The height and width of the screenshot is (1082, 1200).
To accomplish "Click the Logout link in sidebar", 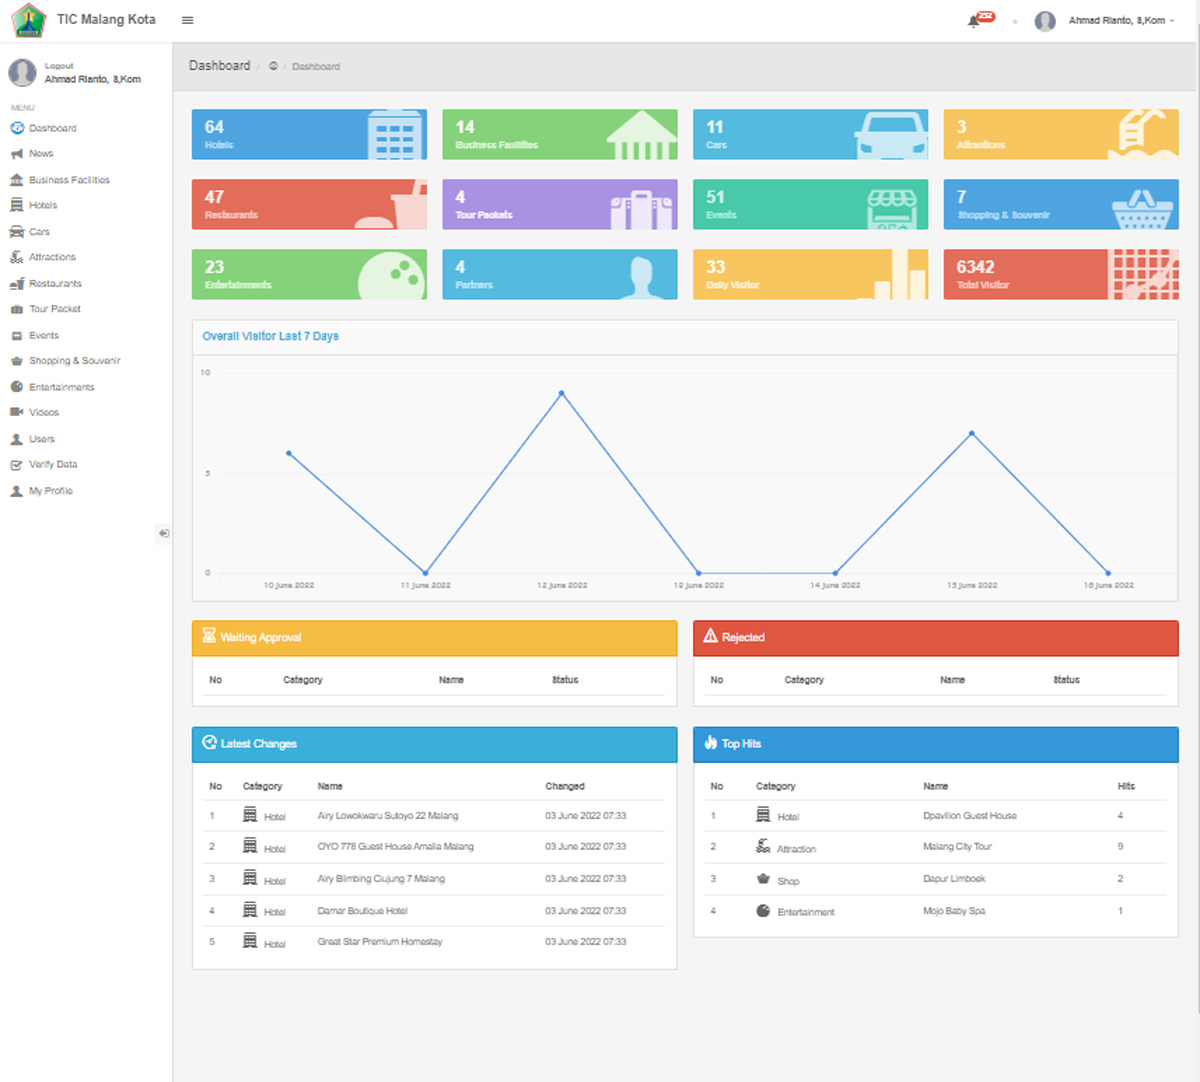I will coord(59,66).
